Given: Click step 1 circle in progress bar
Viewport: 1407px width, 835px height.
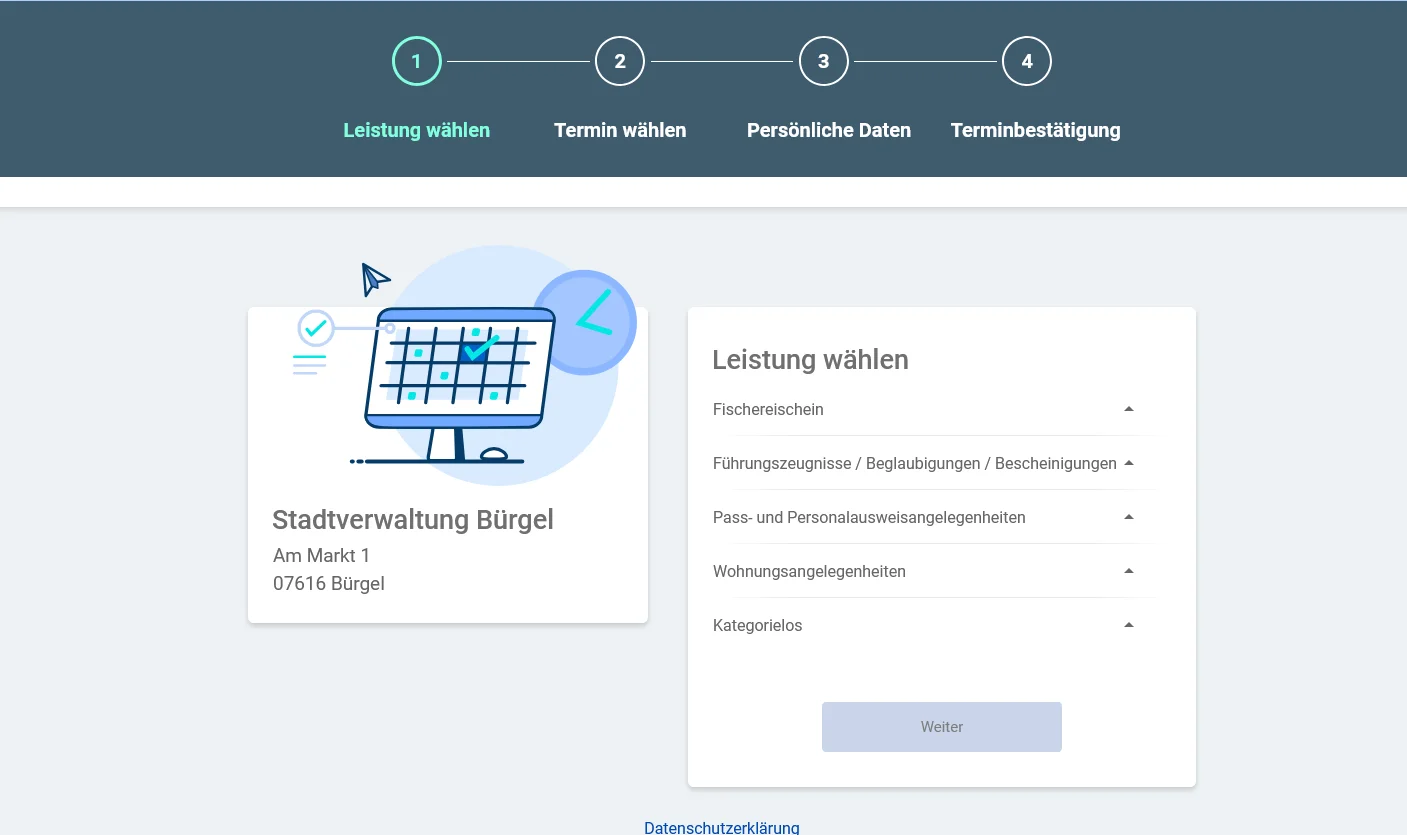Looking at the screenshot, I should pos(417,61).
